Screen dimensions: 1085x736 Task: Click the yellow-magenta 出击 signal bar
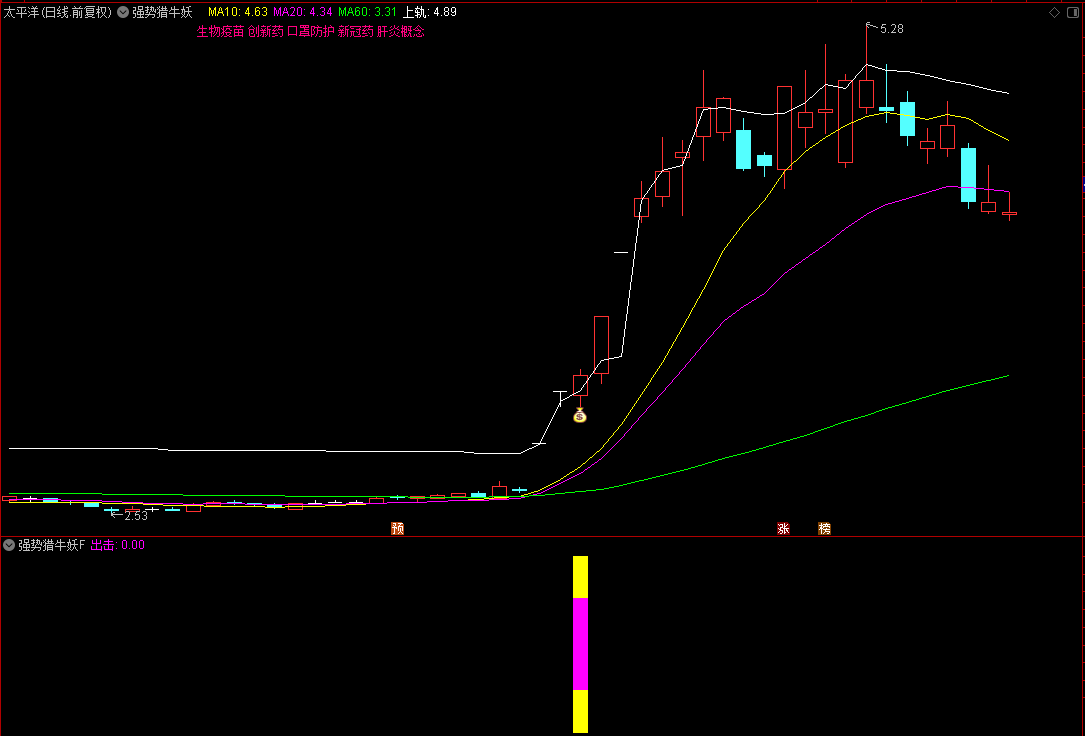coord(581,644)
